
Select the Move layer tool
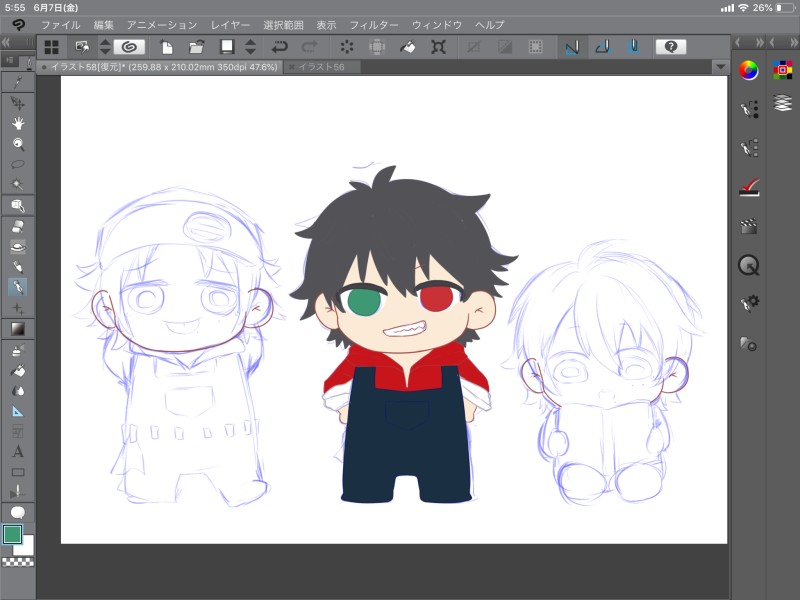tap(18, 104)
